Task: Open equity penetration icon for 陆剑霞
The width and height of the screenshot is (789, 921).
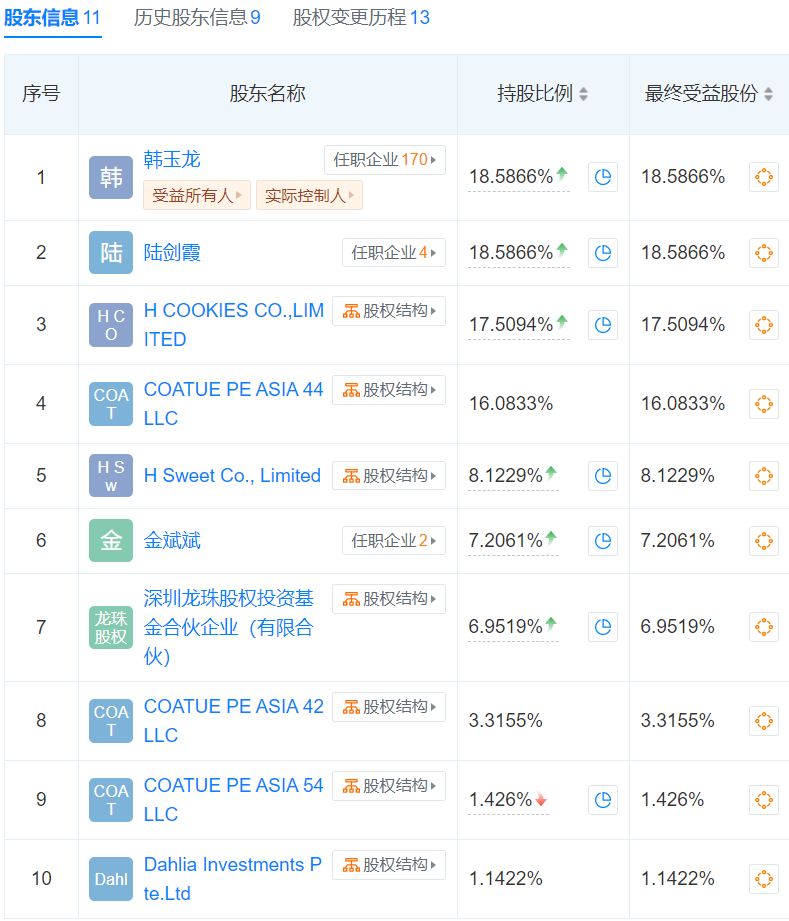Action: (763, 253)
